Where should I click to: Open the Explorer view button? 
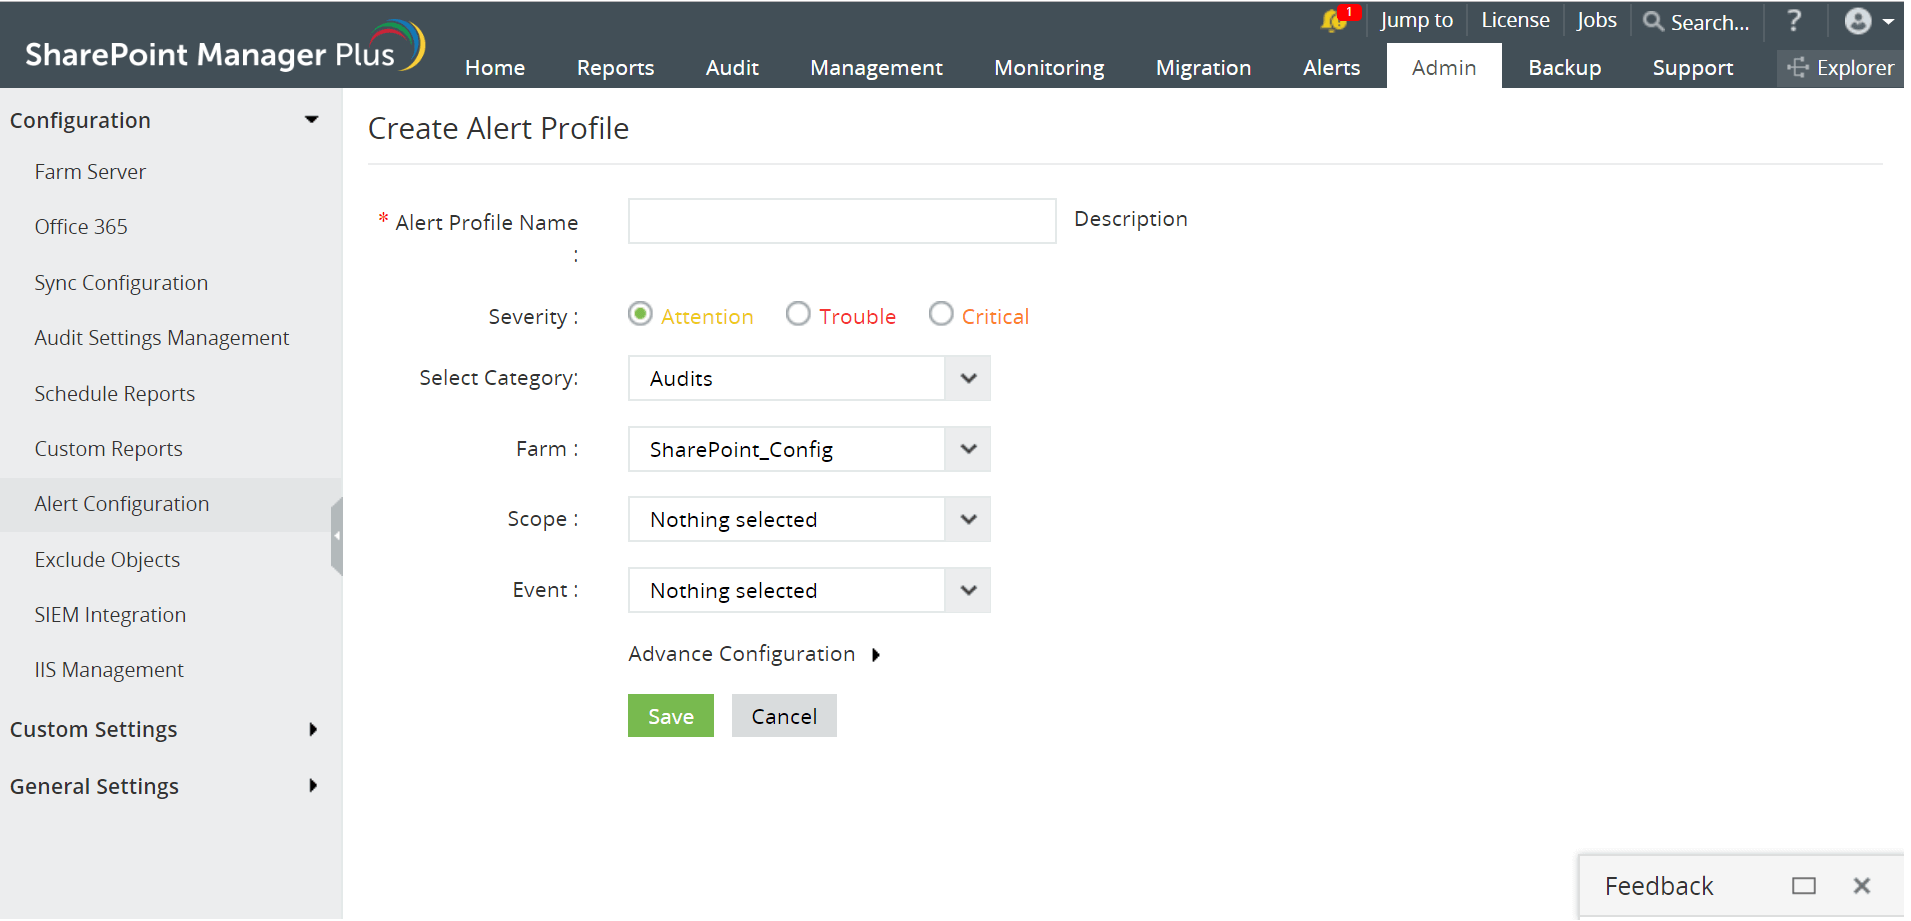tap(1840, 68)
